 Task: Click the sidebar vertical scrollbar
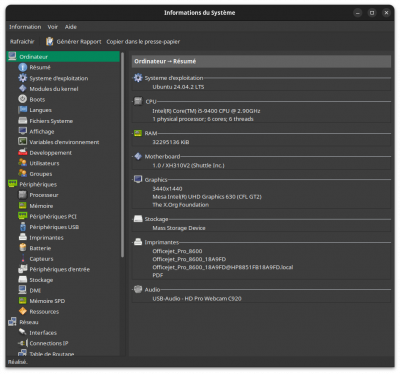click(x=122, y=155)
